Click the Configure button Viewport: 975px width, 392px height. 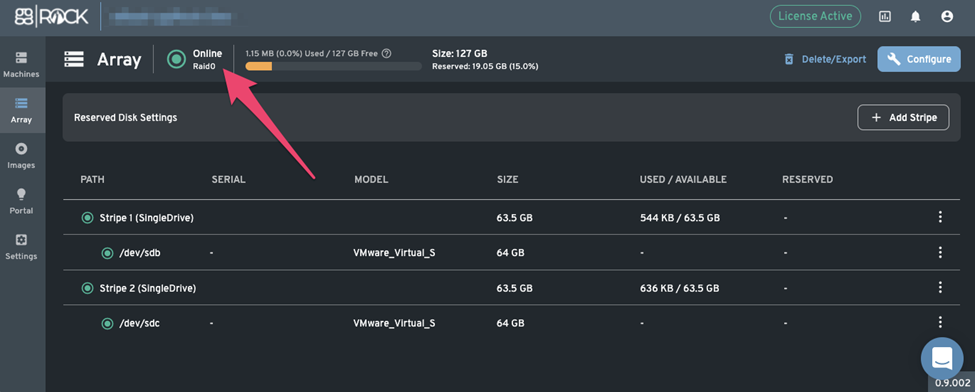(x=919, y=59)
